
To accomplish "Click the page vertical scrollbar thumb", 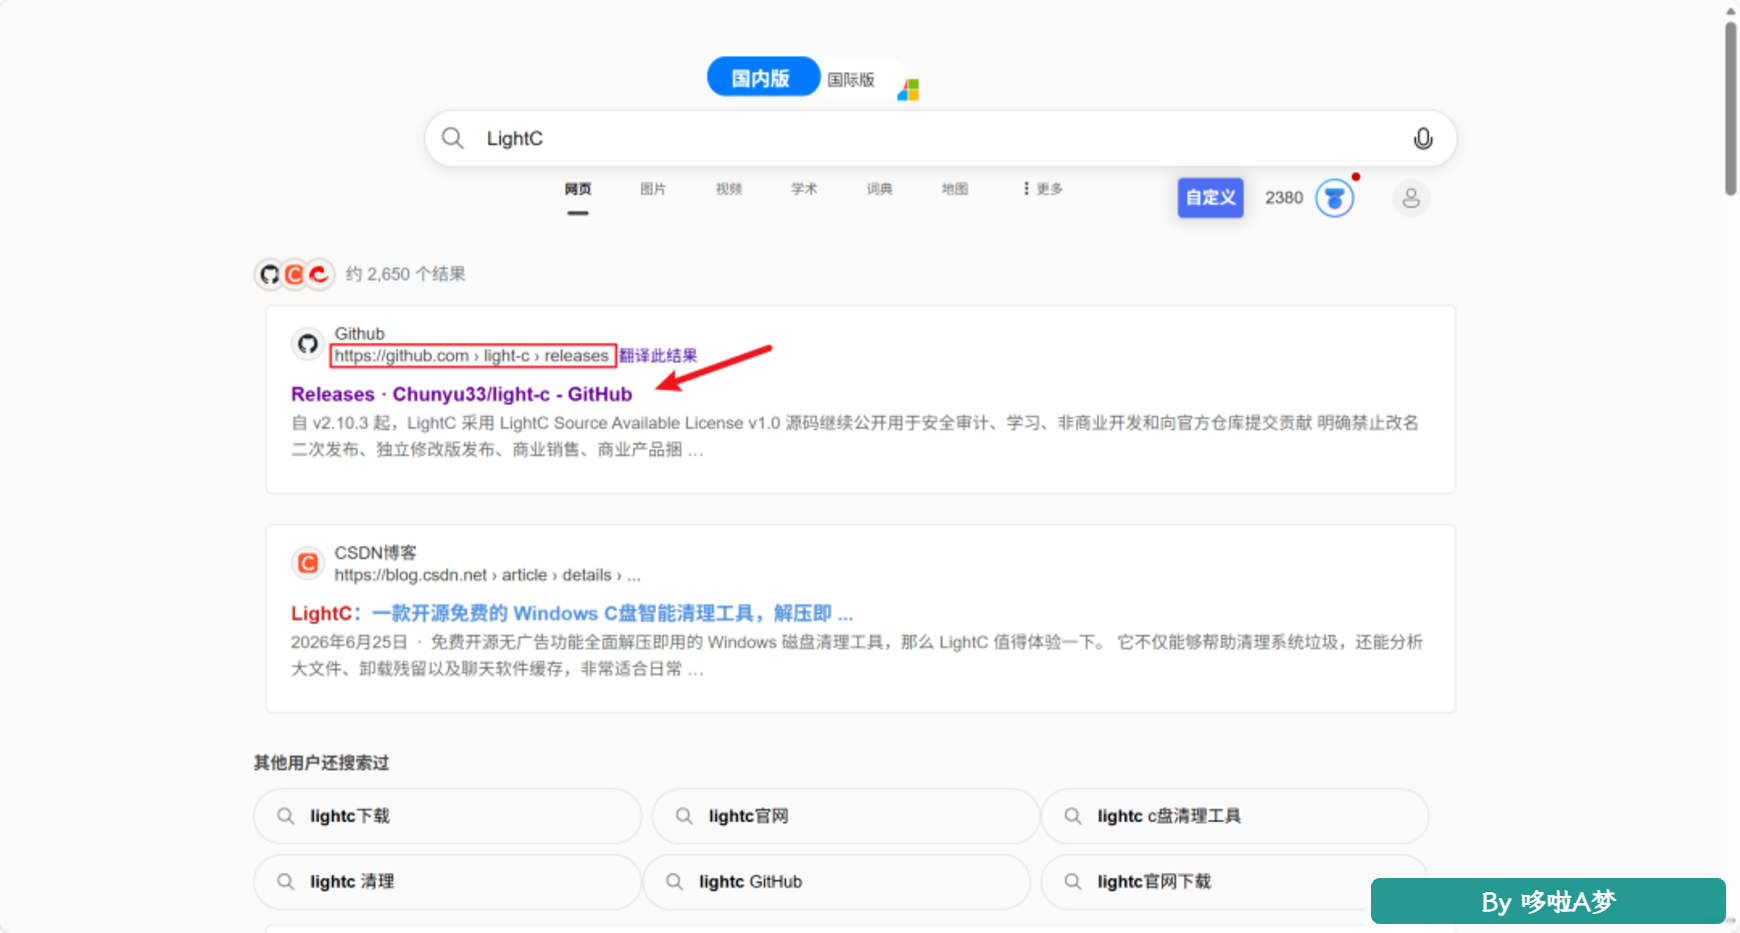I will [x=1731, y=108].
